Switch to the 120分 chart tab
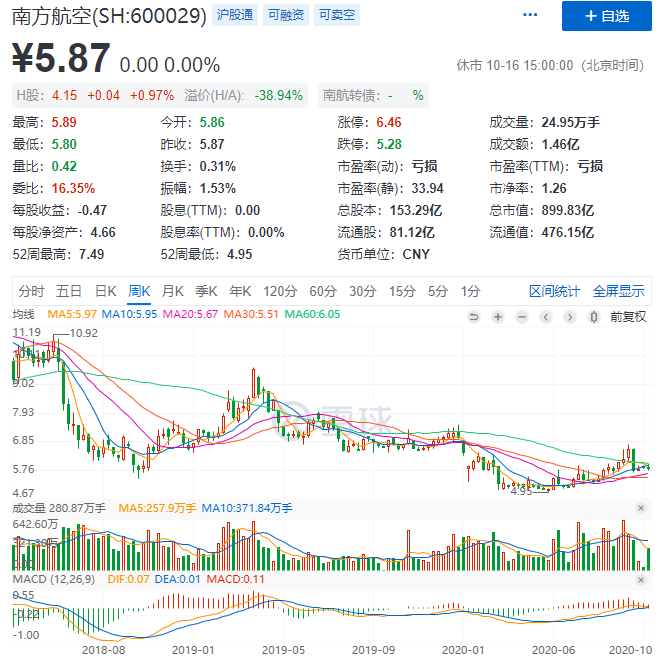The image size is (660, 658). point(280,291)
